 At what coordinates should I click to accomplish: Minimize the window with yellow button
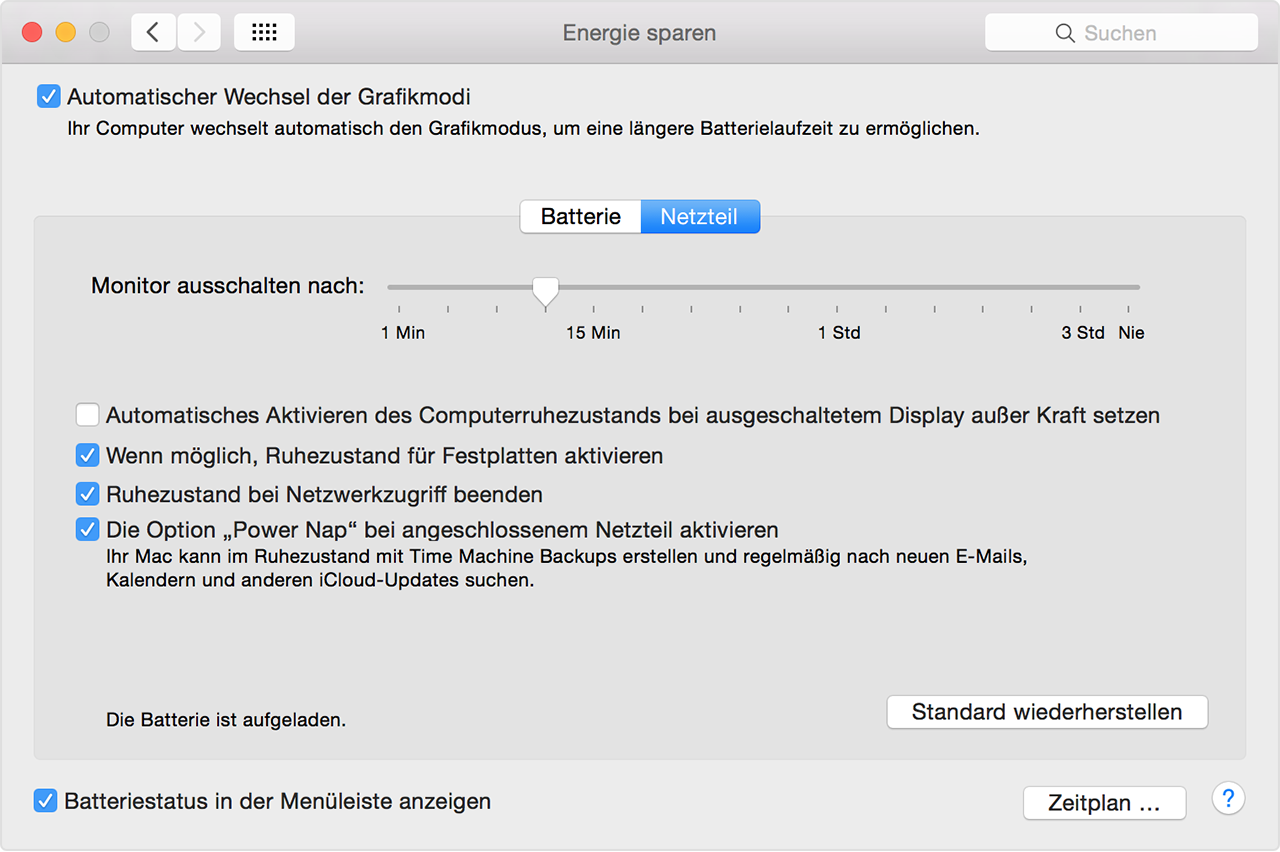pyautogui.click(x=65, y=33)
